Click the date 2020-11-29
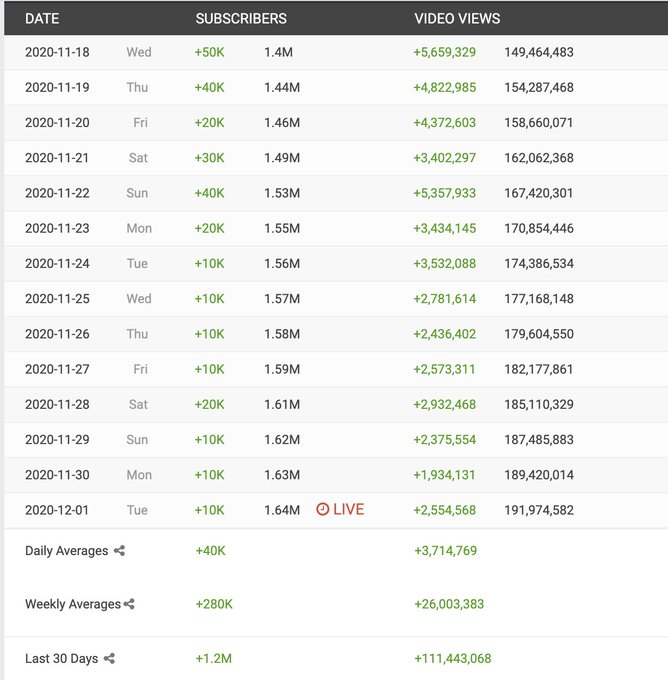Image resolution: width=668 pixels, height=680 pixels. click(x=57, y=440)
